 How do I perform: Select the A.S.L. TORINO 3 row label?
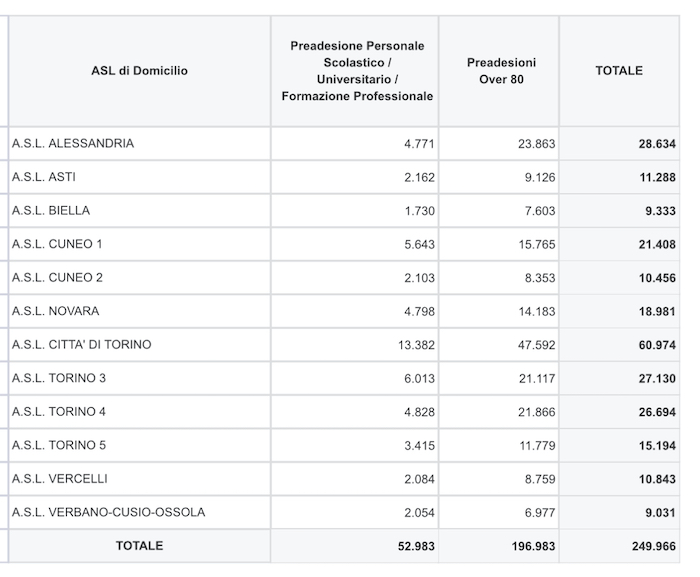coord(59,378)
